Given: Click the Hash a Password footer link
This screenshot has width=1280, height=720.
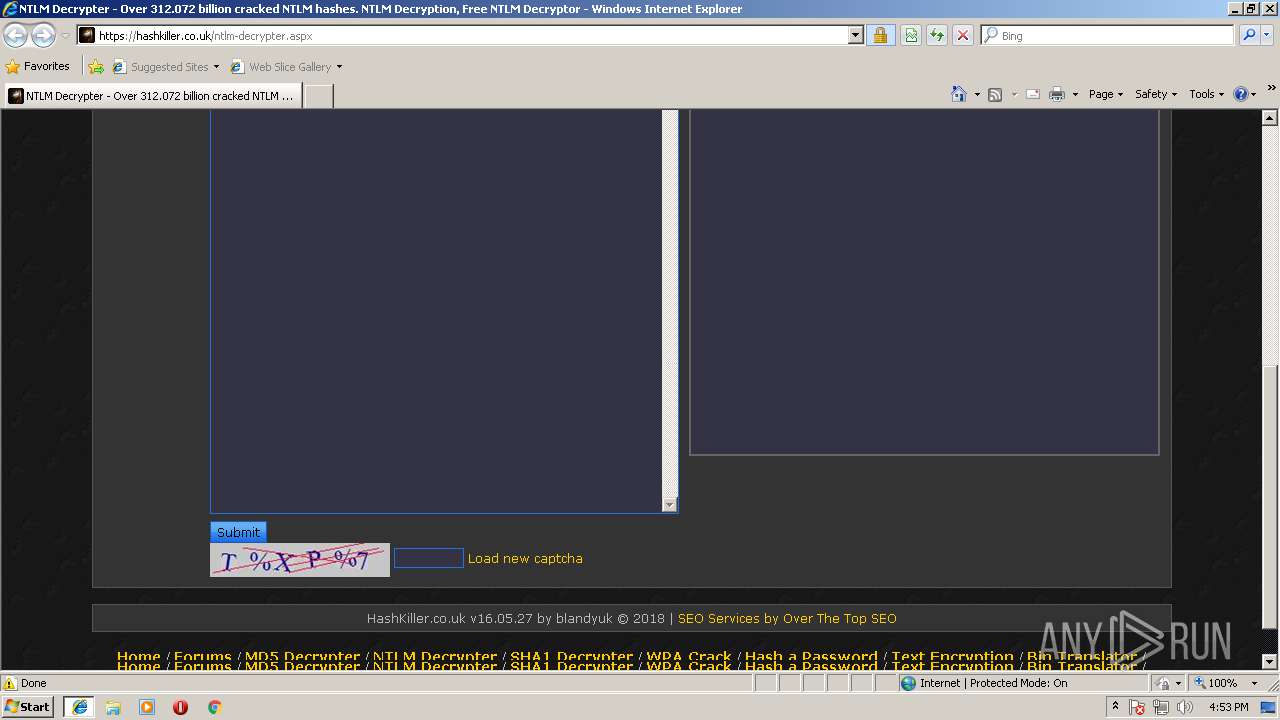Looking at the screenshot, I should (x=811, y=658).
